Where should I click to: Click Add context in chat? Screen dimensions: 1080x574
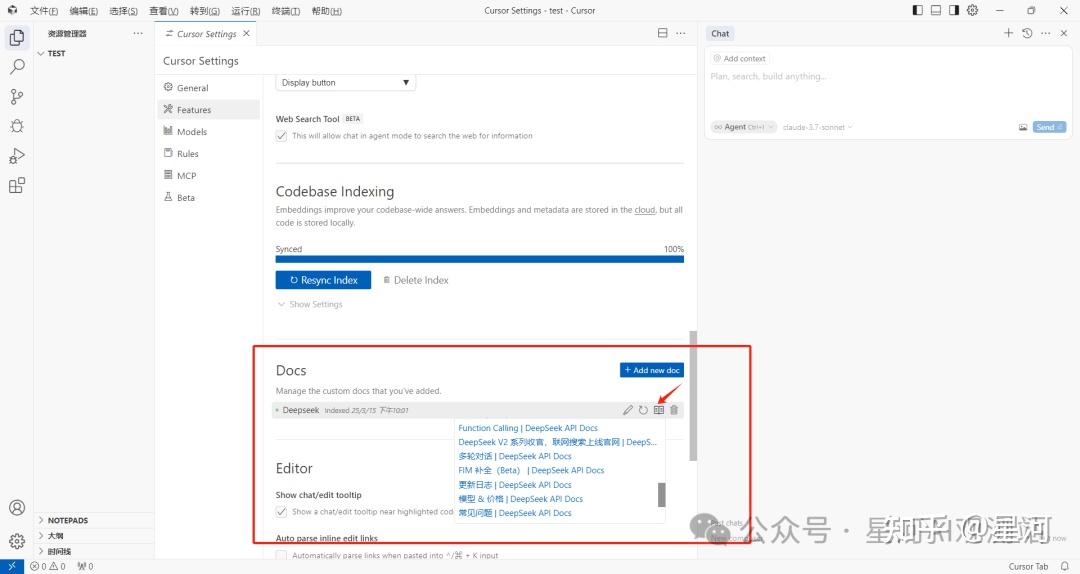740,59
